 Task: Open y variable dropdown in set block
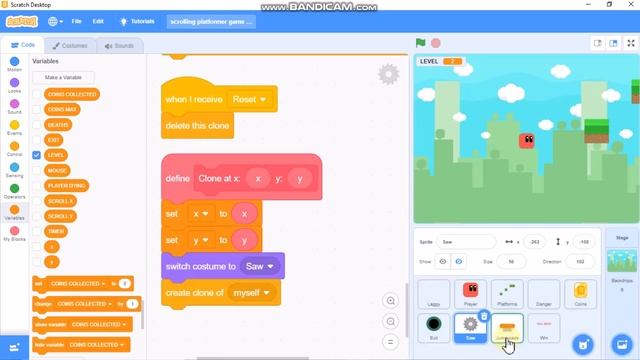coord(200,240)
